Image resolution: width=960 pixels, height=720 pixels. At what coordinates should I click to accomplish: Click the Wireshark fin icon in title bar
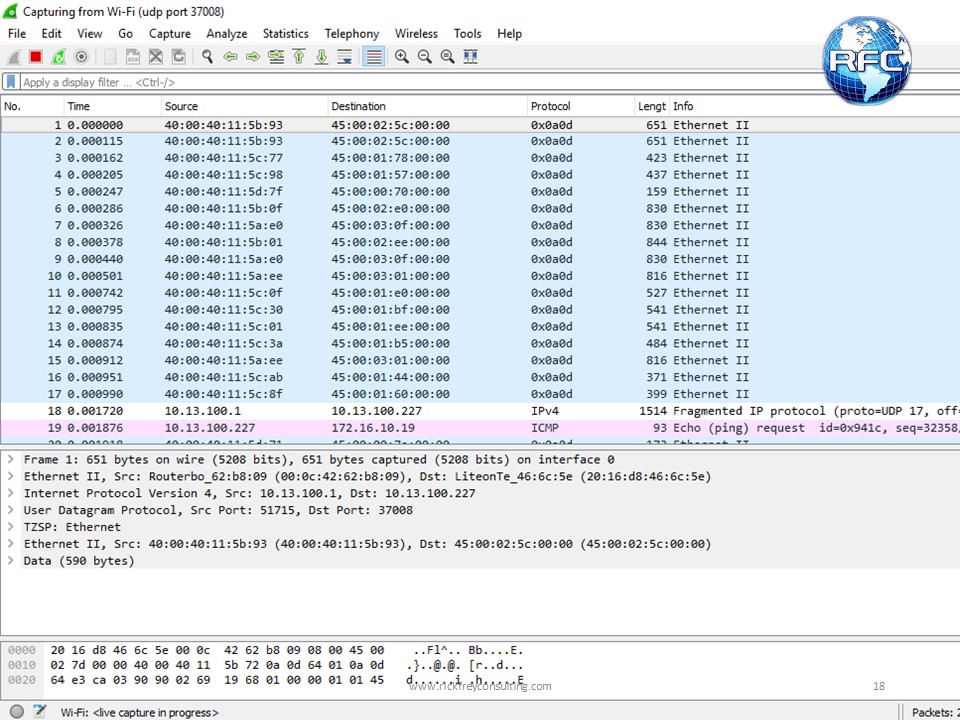(10, 11)
